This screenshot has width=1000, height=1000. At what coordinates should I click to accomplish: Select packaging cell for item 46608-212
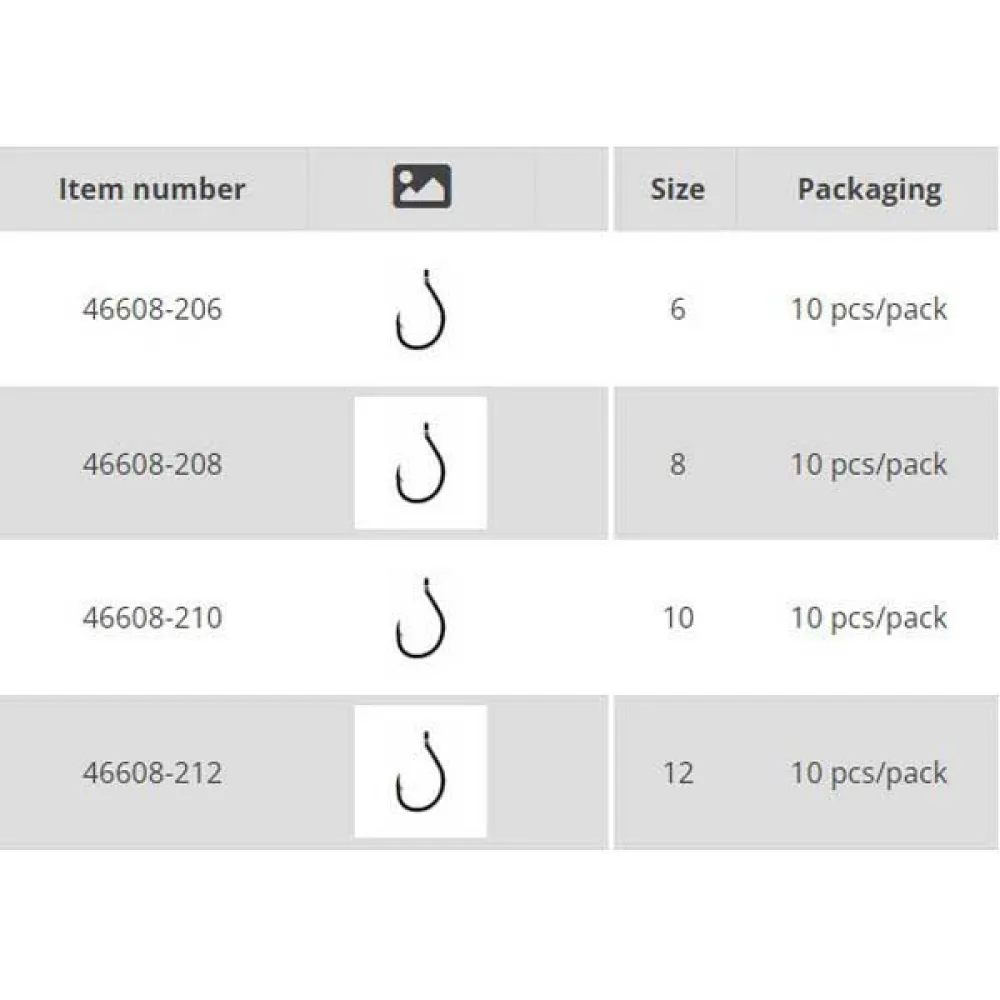pos(868,772)
